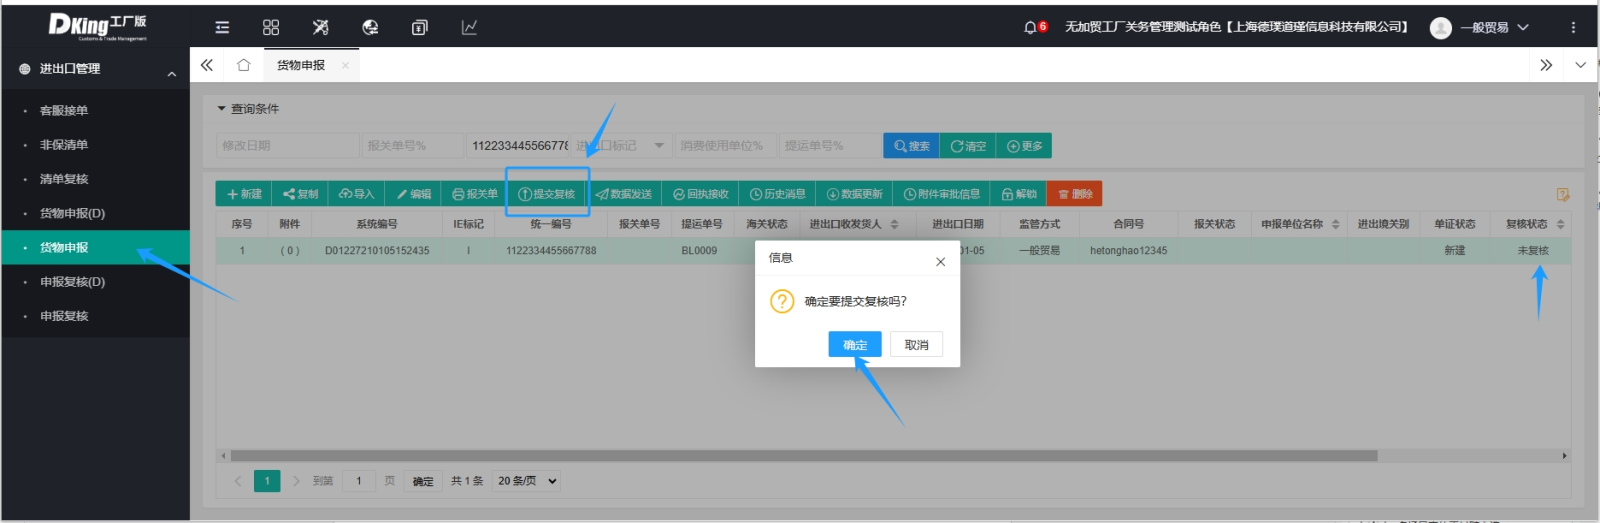Open 非保清单 sidebar item
The height and width of the screenshot is (523, 1600).
[x=95, y=145]
